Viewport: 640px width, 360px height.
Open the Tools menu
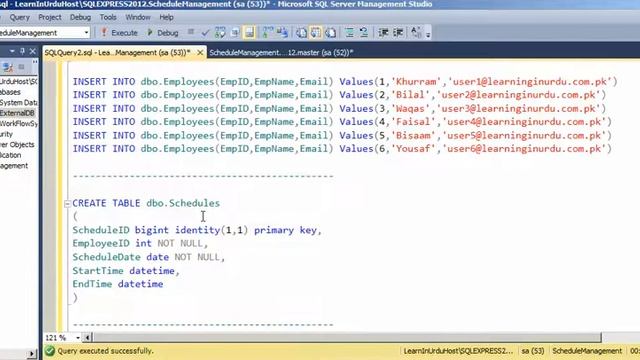[x=108, y=17]
